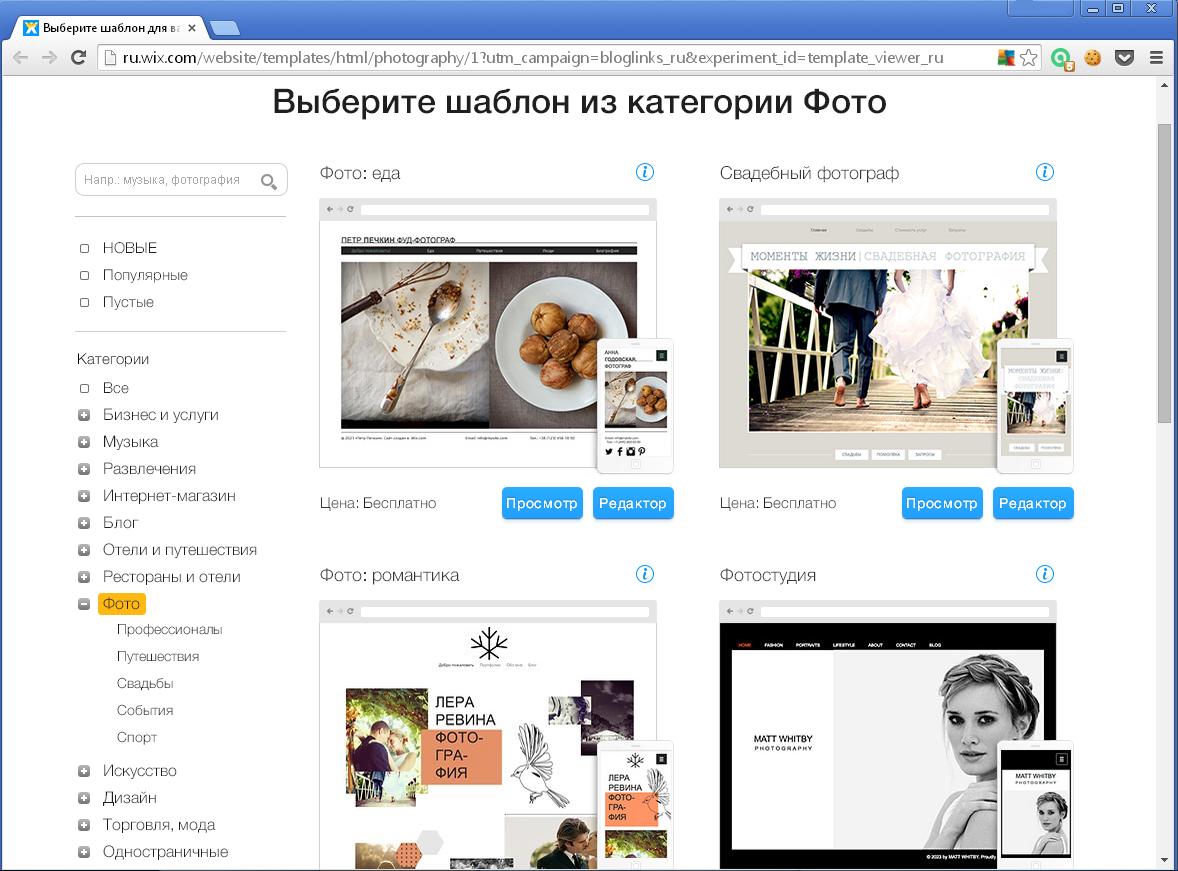The image size is (1178, 871).
Task: Click the search magnifier icon in sidebar
Action: pyautogui.click(x=269, y=181)
